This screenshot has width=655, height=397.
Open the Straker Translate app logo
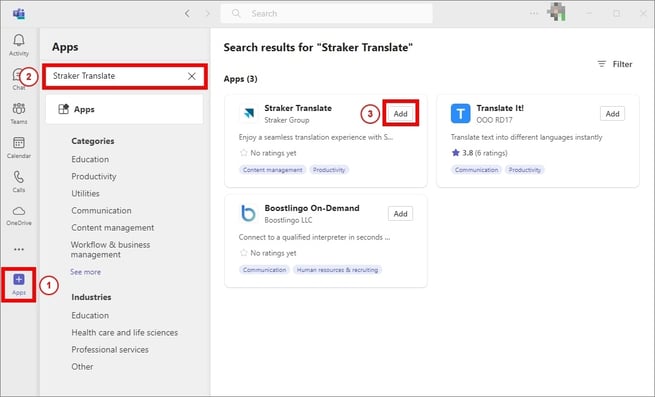pyautogui.click(x=249, y=113)
